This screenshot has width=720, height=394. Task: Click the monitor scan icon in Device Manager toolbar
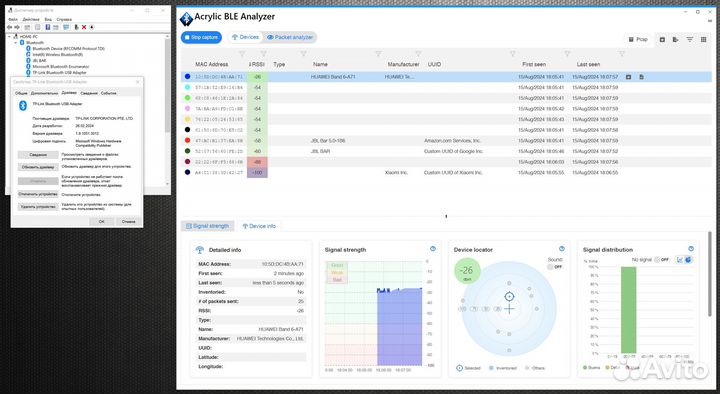pyautogui.click(x=67, y=28)
